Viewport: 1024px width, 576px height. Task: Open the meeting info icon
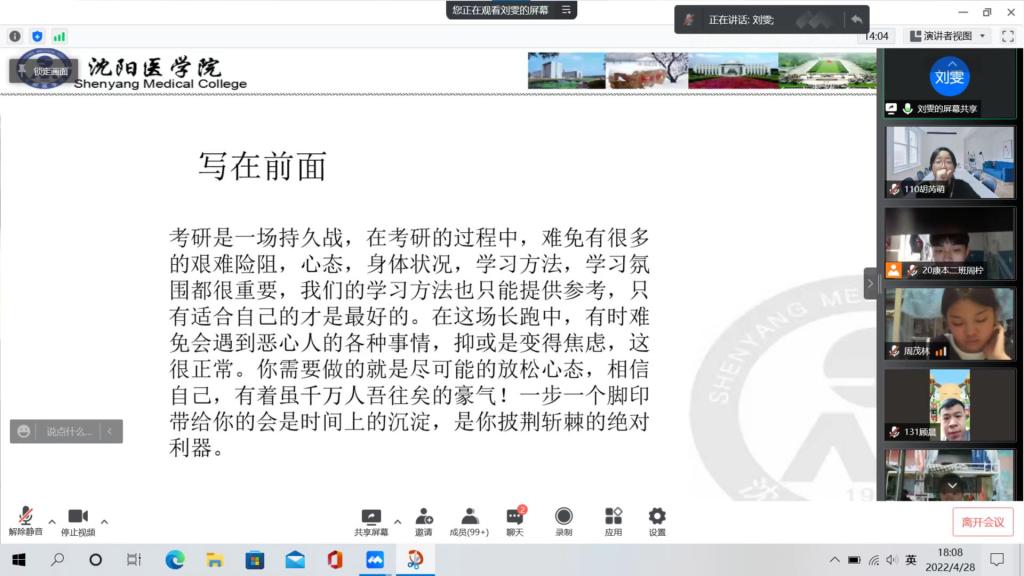pyautogui.click(x=15, y=36)
